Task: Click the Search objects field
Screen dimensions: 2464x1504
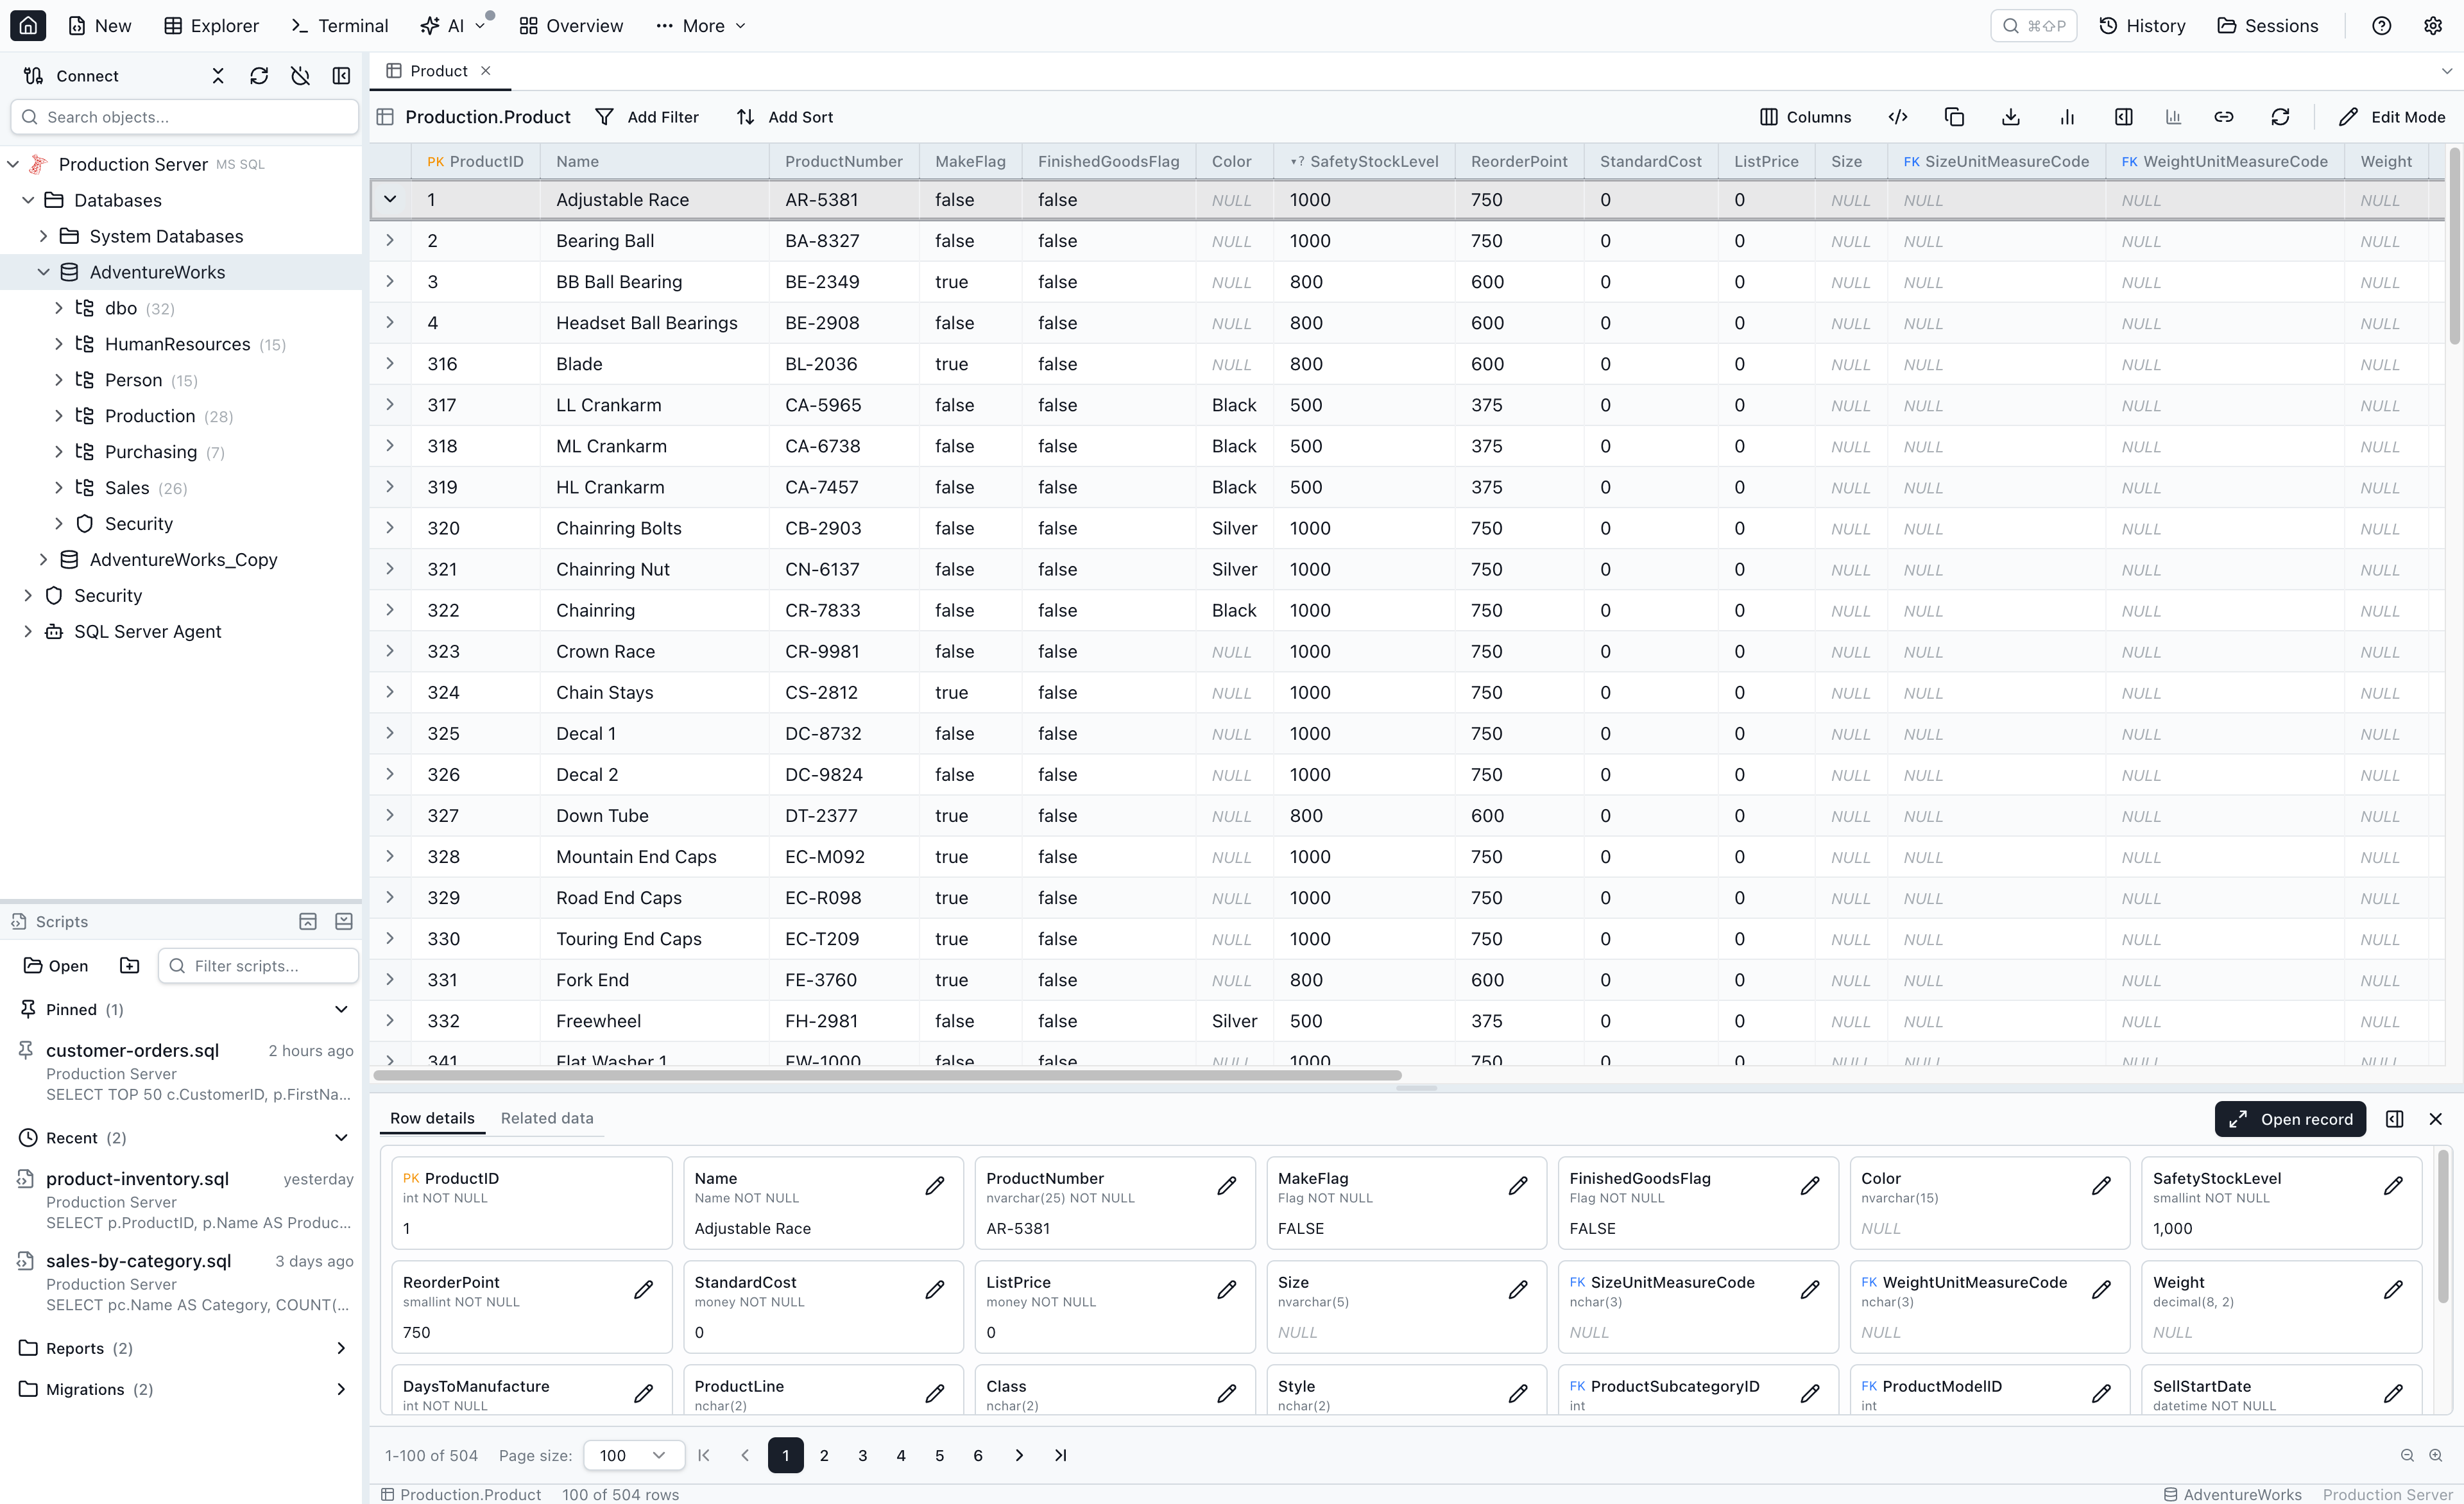Action: (185, 117)
